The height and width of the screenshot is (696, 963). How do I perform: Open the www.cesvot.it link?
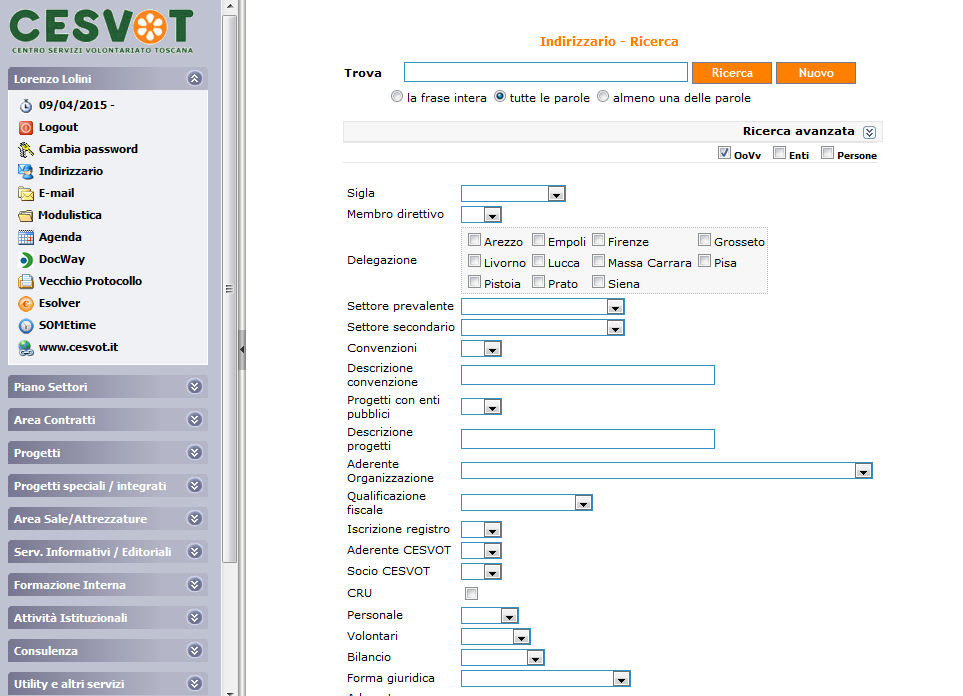(x=79, y=347)
